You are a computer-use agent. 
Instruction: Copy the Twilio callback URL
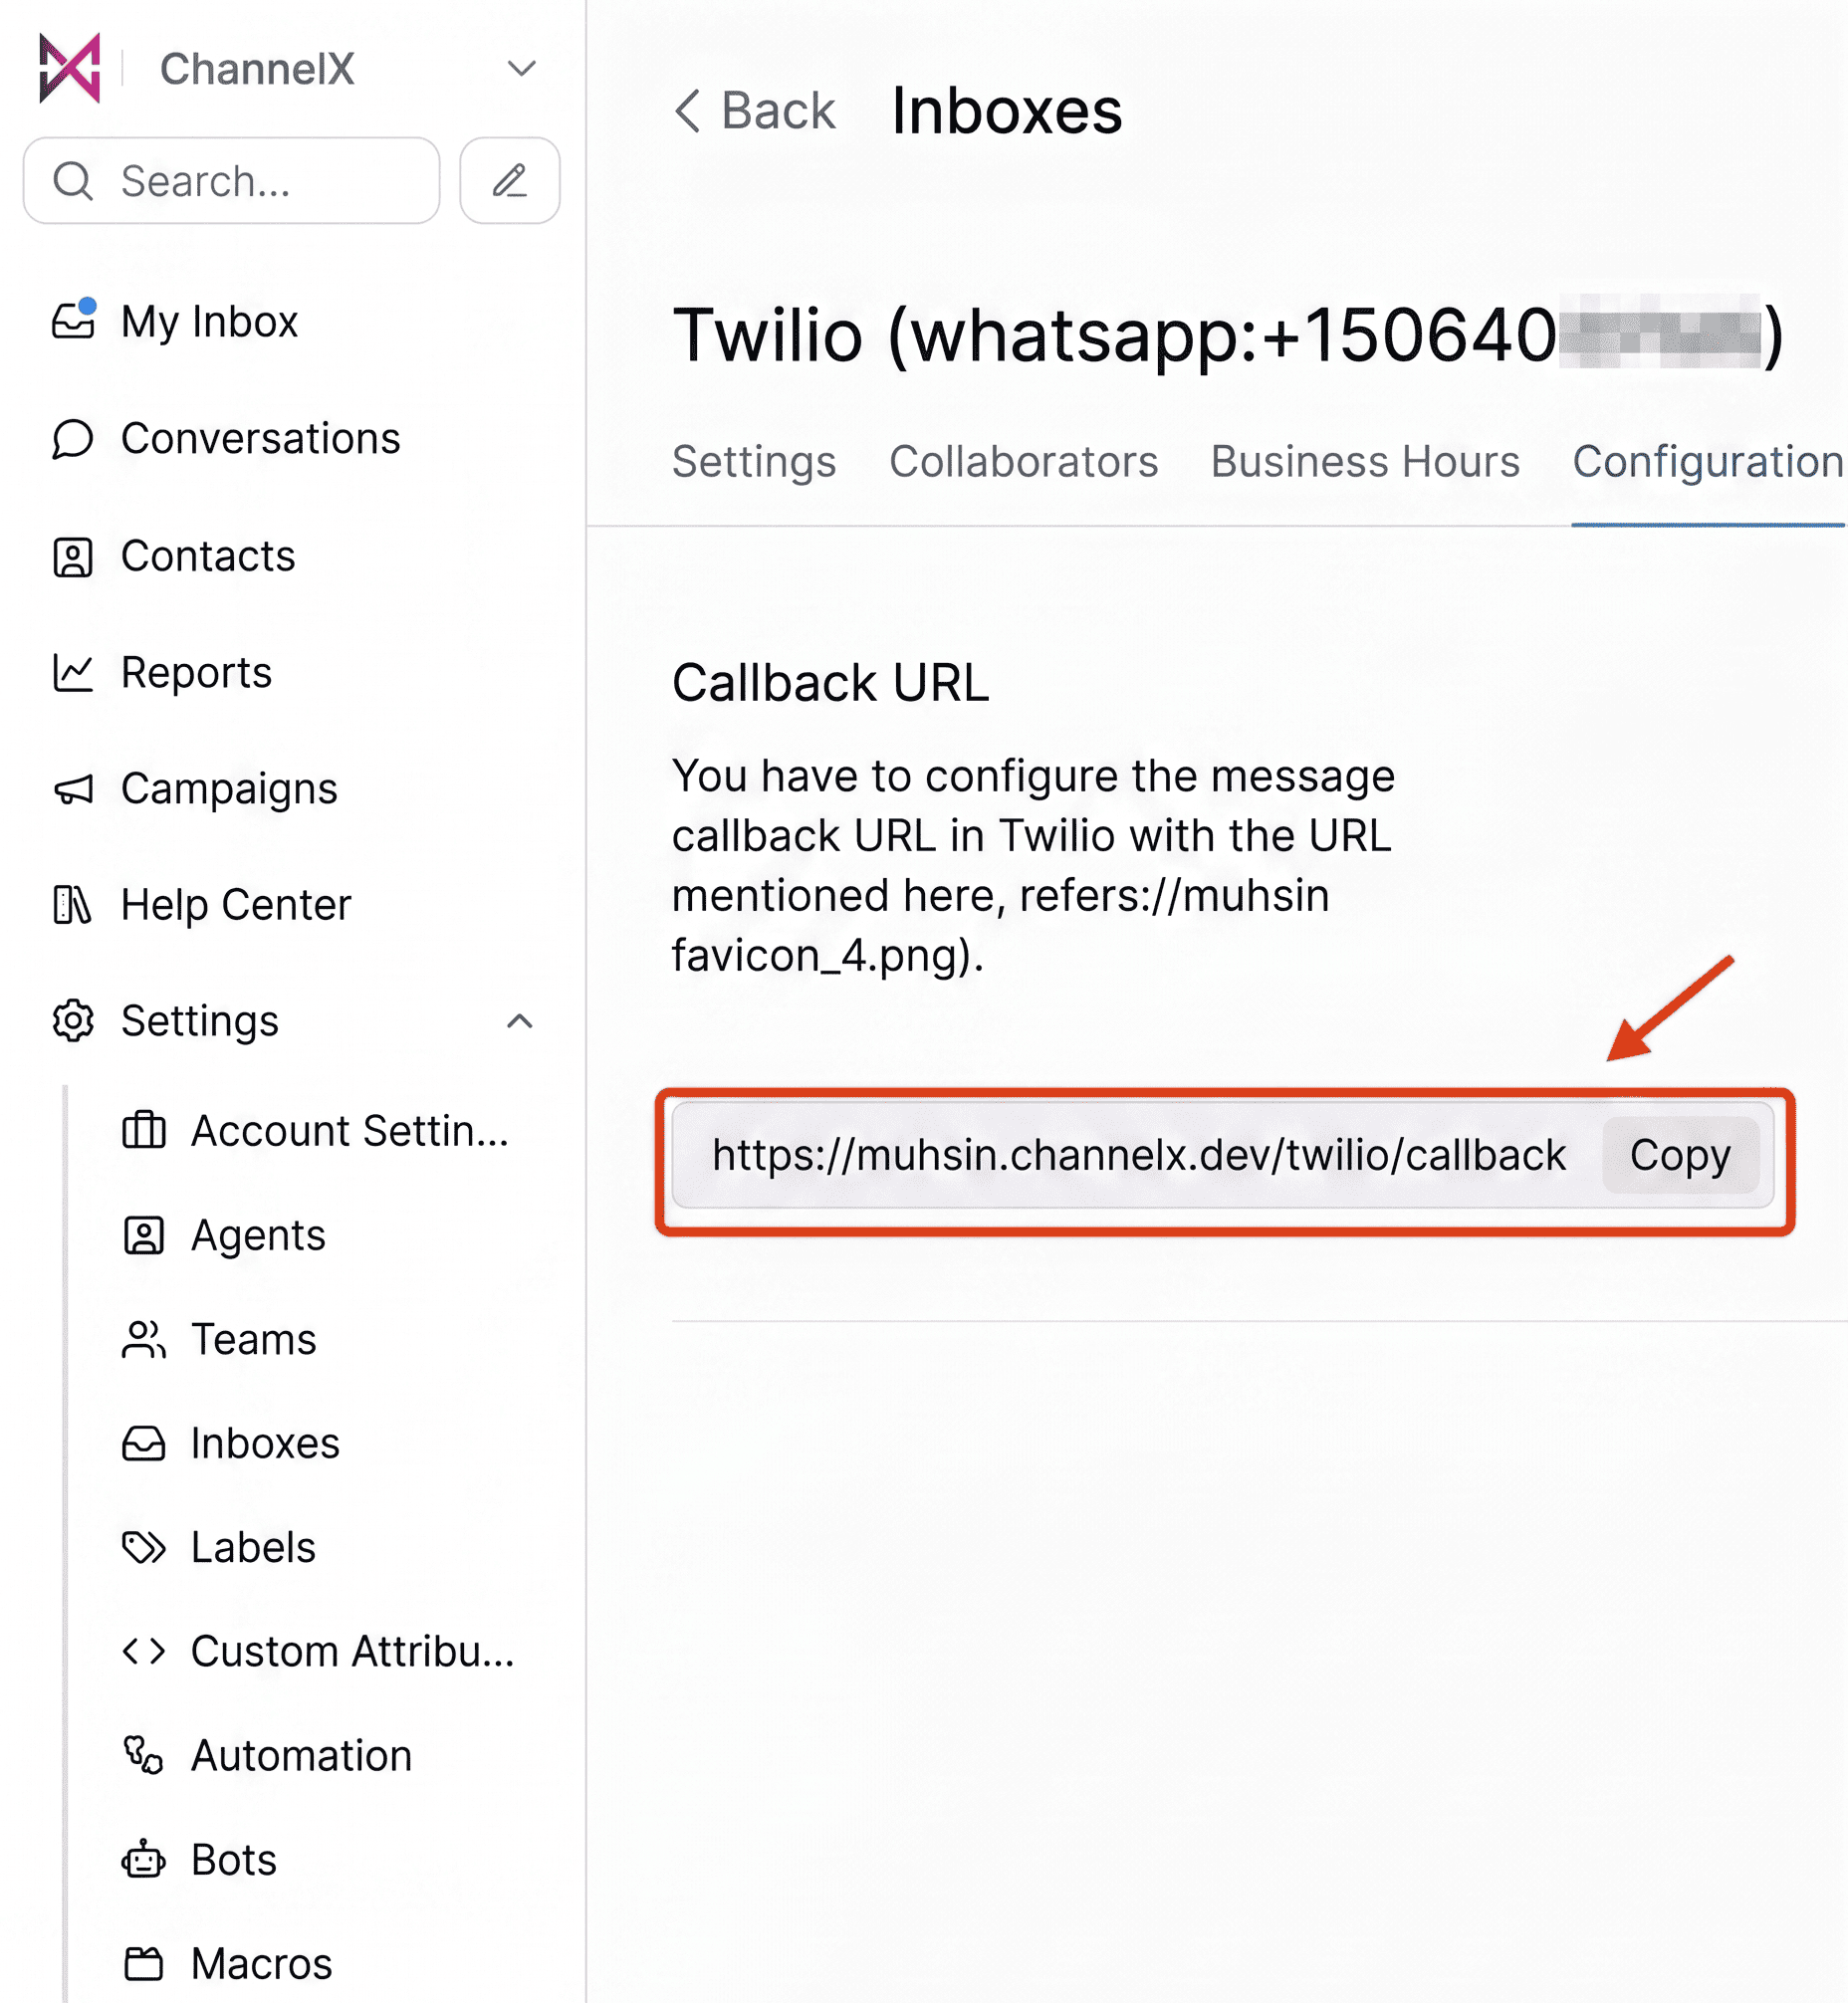tap(1680, 1156)
